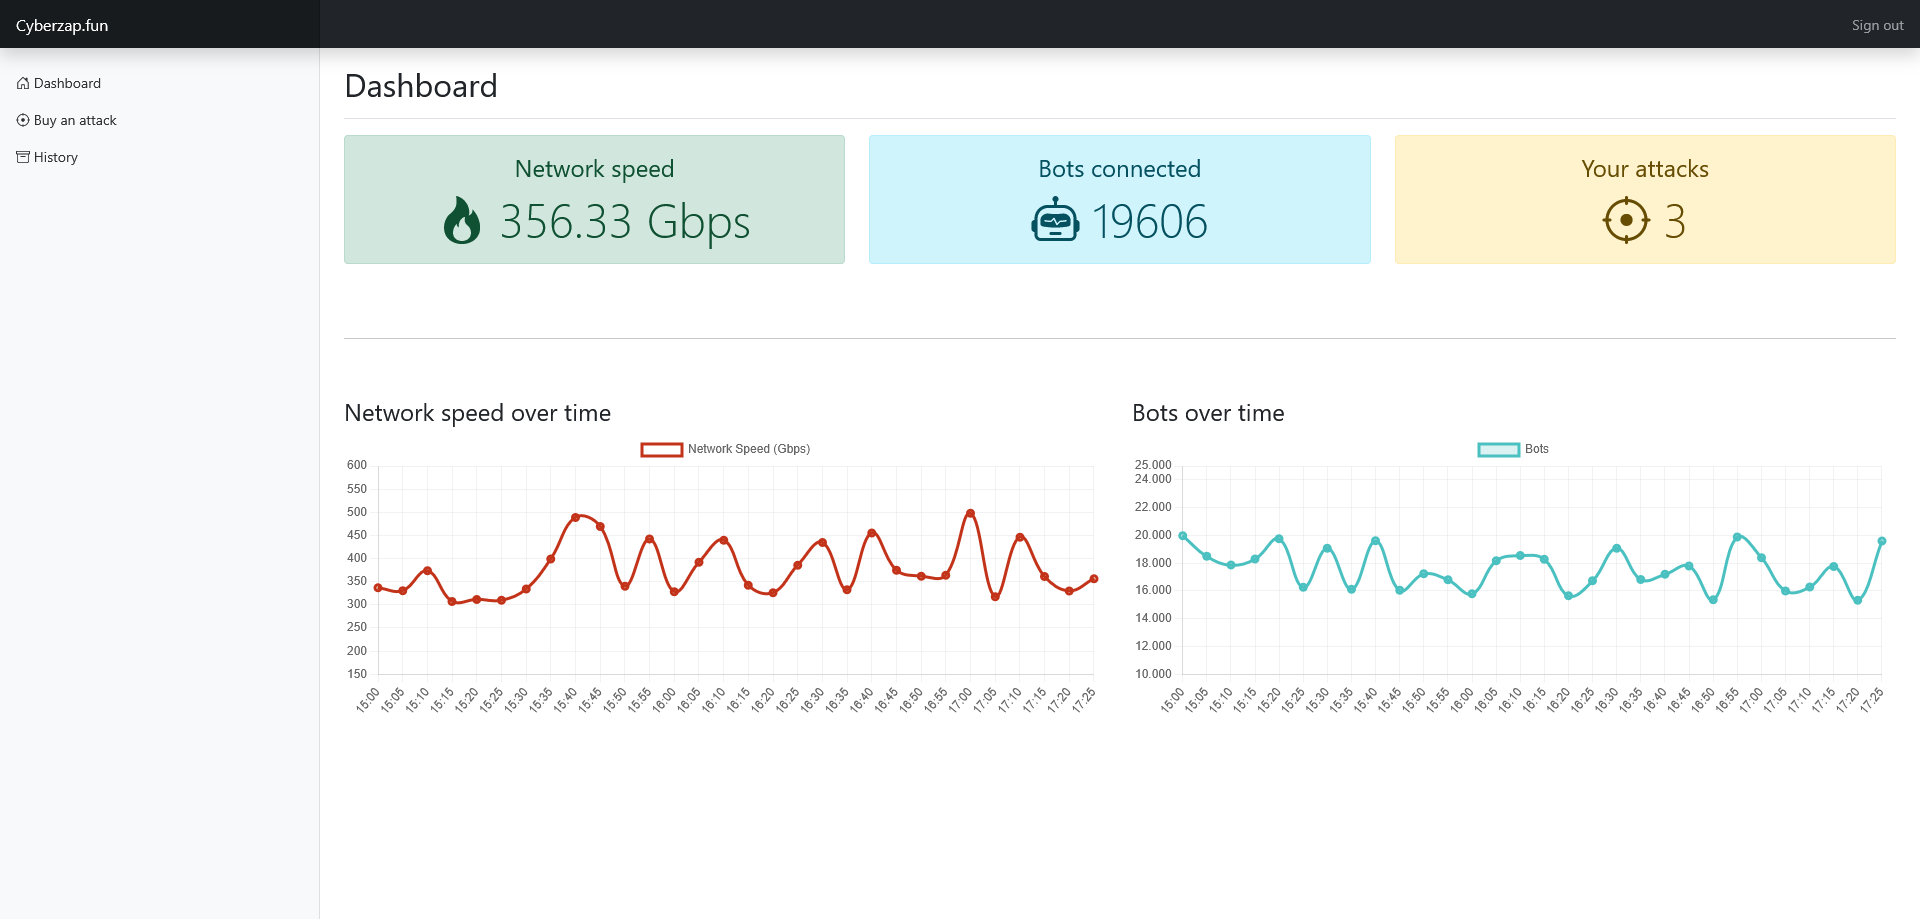Viewport: 1920px width, 919px height.
Task: Click the Network speed over time heading
Action: point(477,413)
